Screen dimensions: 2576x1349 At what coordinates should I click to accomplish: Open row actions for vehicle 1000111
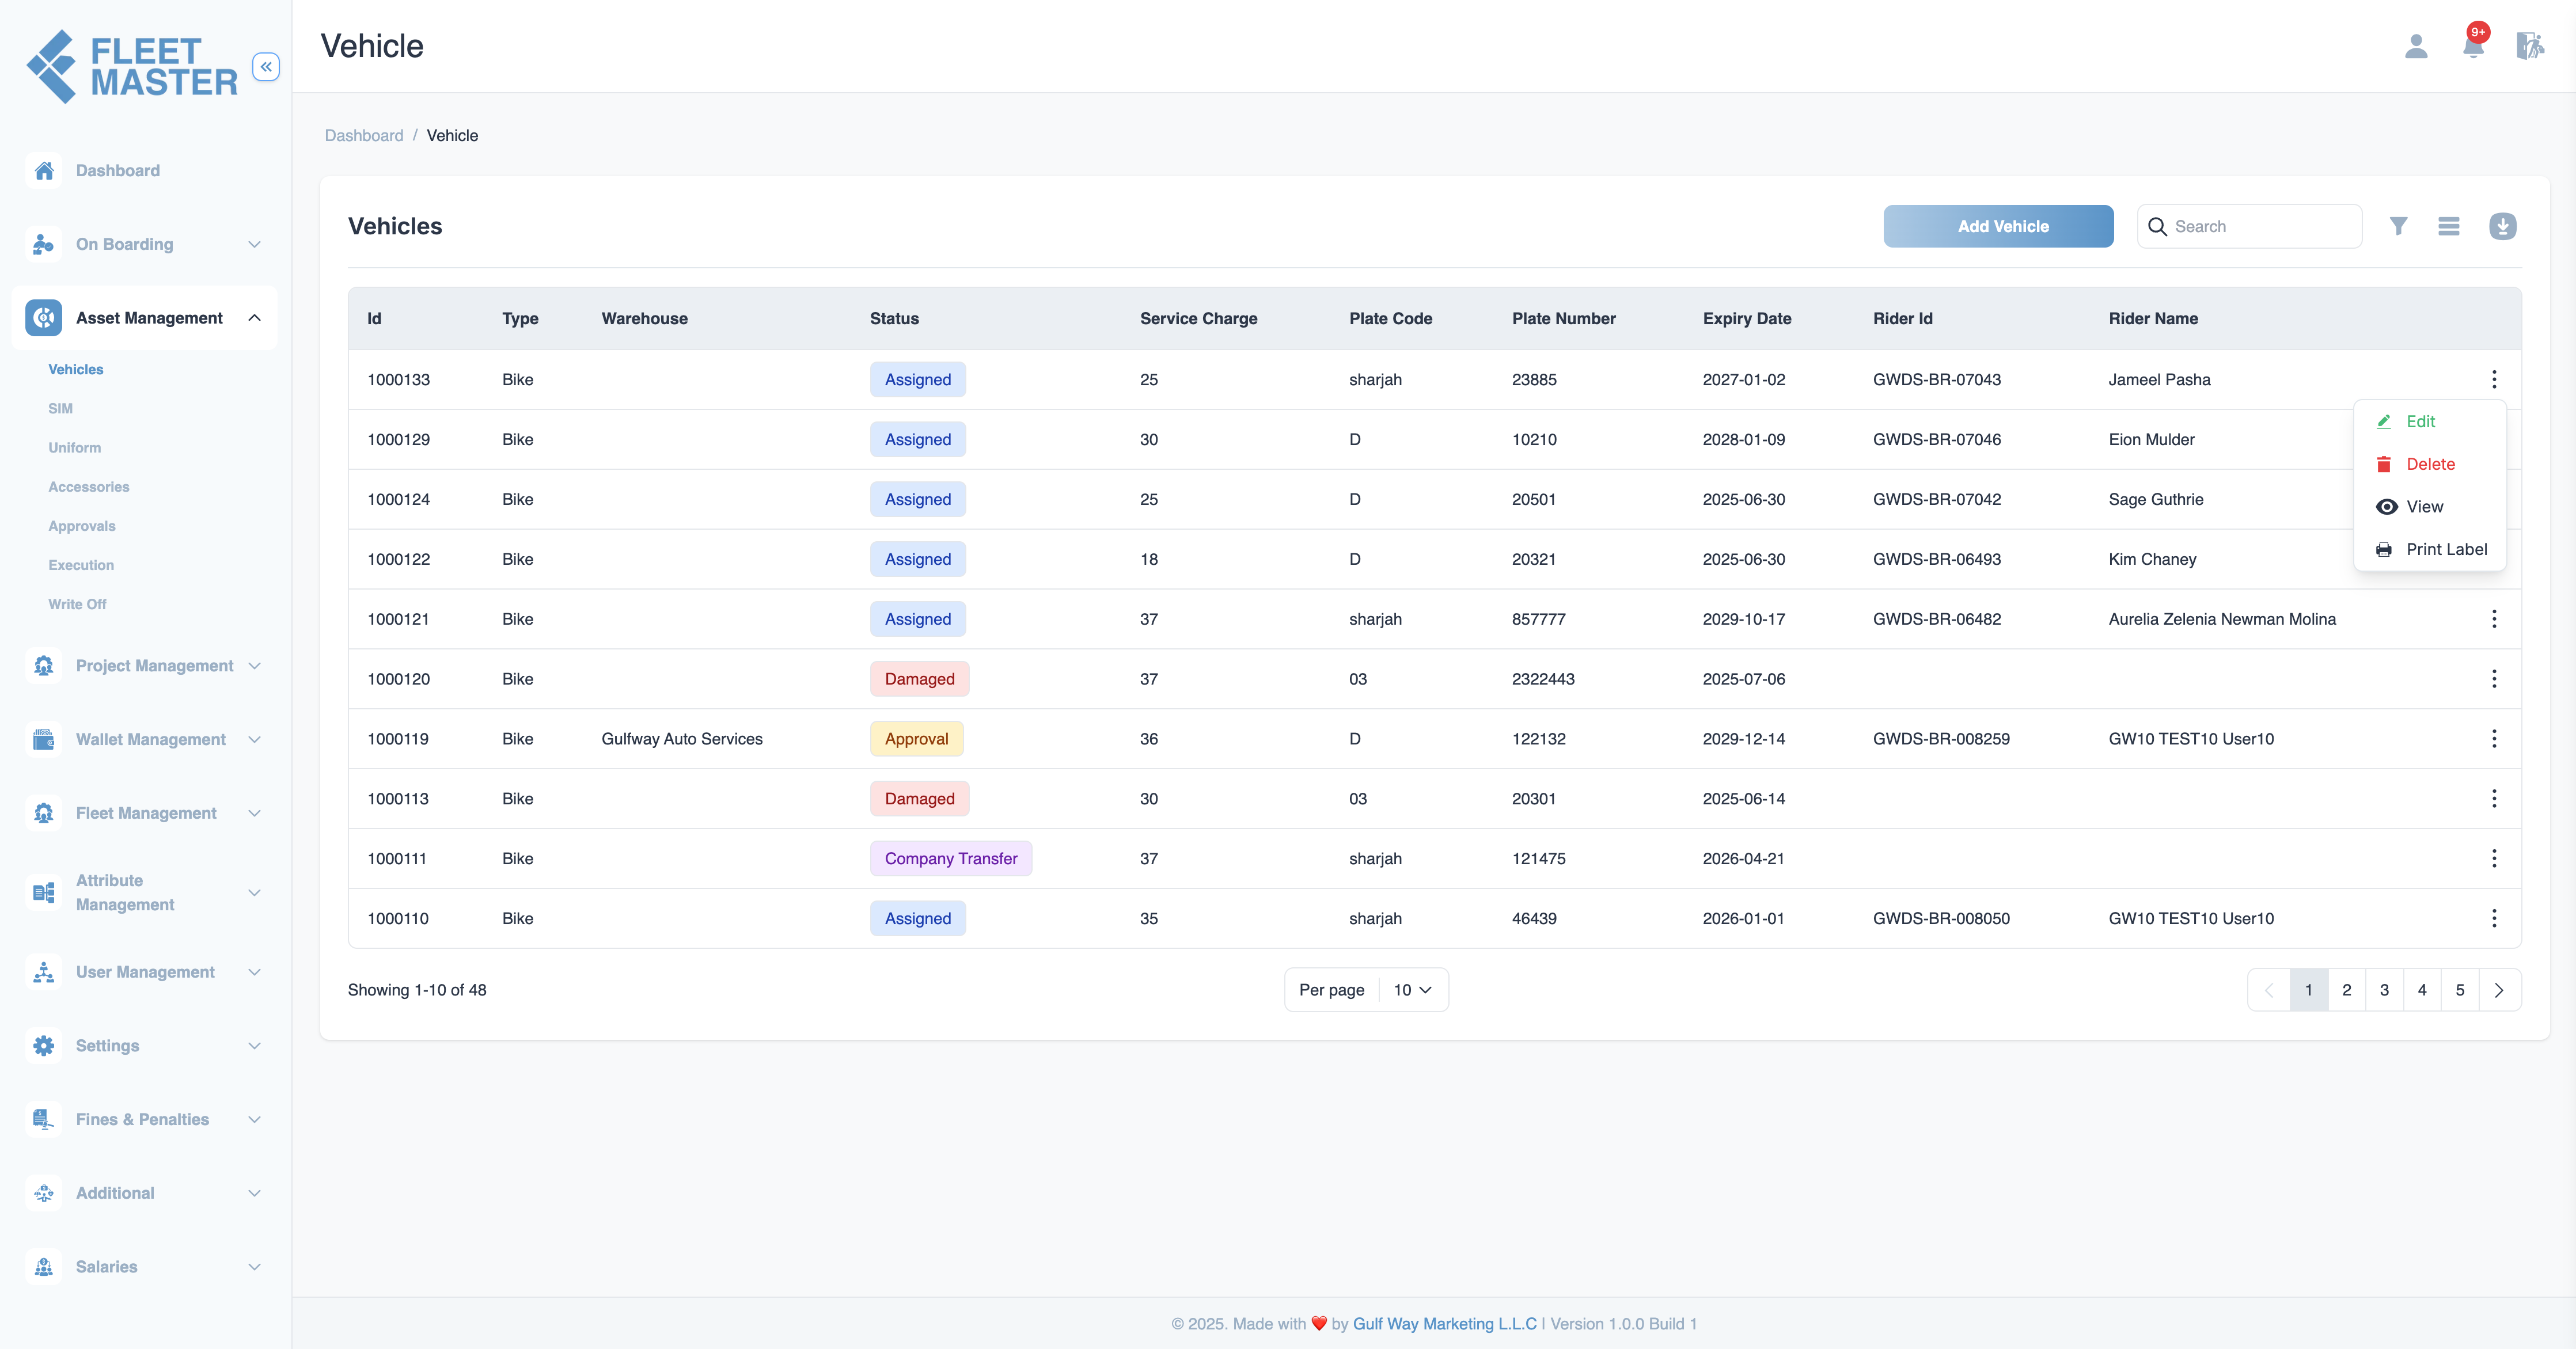(2494, 858)
